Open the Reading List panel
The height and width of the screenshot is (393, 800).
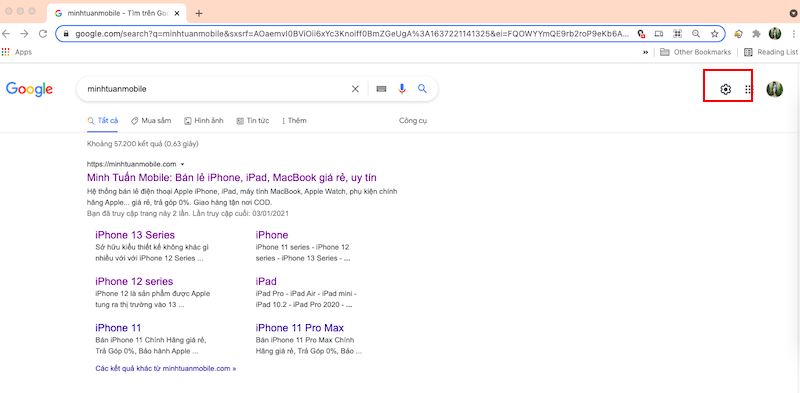(771, 52)
